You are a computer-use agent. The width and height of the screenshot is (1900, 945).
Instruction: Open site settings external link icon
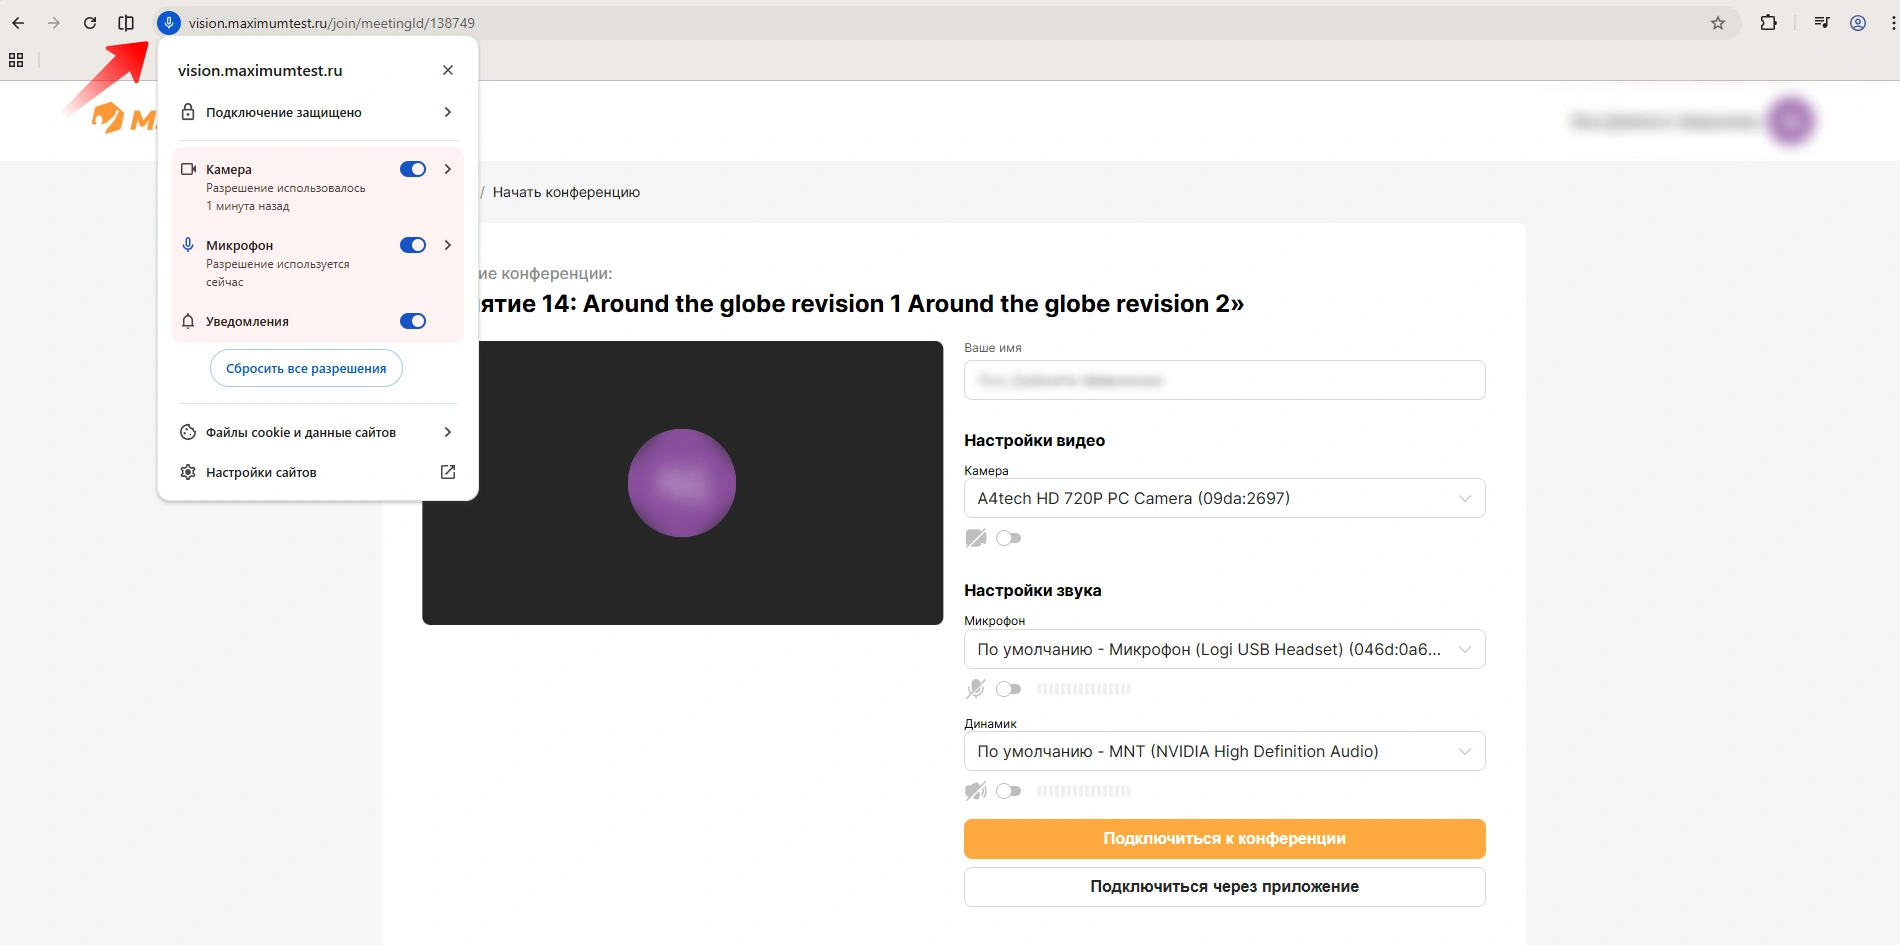(x=448, y=472)
